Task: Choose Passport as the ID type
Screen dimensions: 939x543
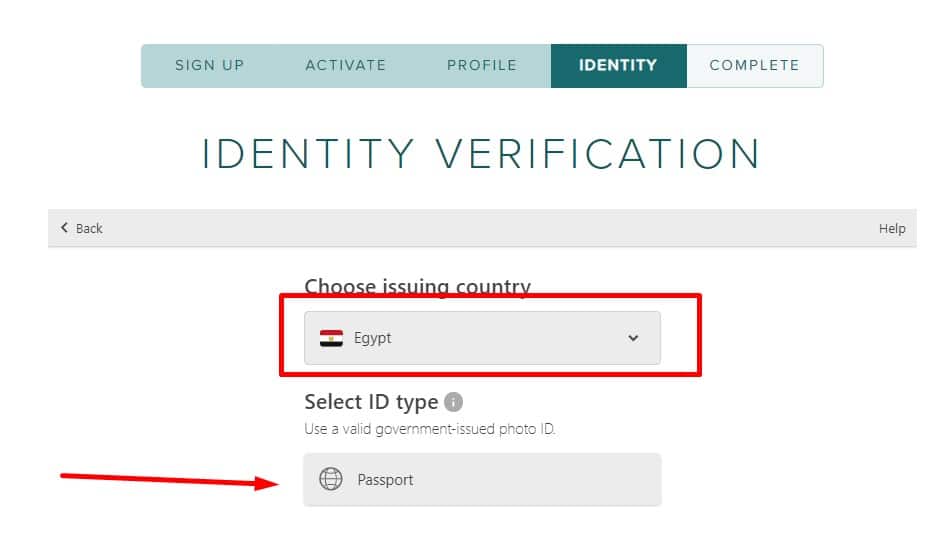Action: (482, 480)
